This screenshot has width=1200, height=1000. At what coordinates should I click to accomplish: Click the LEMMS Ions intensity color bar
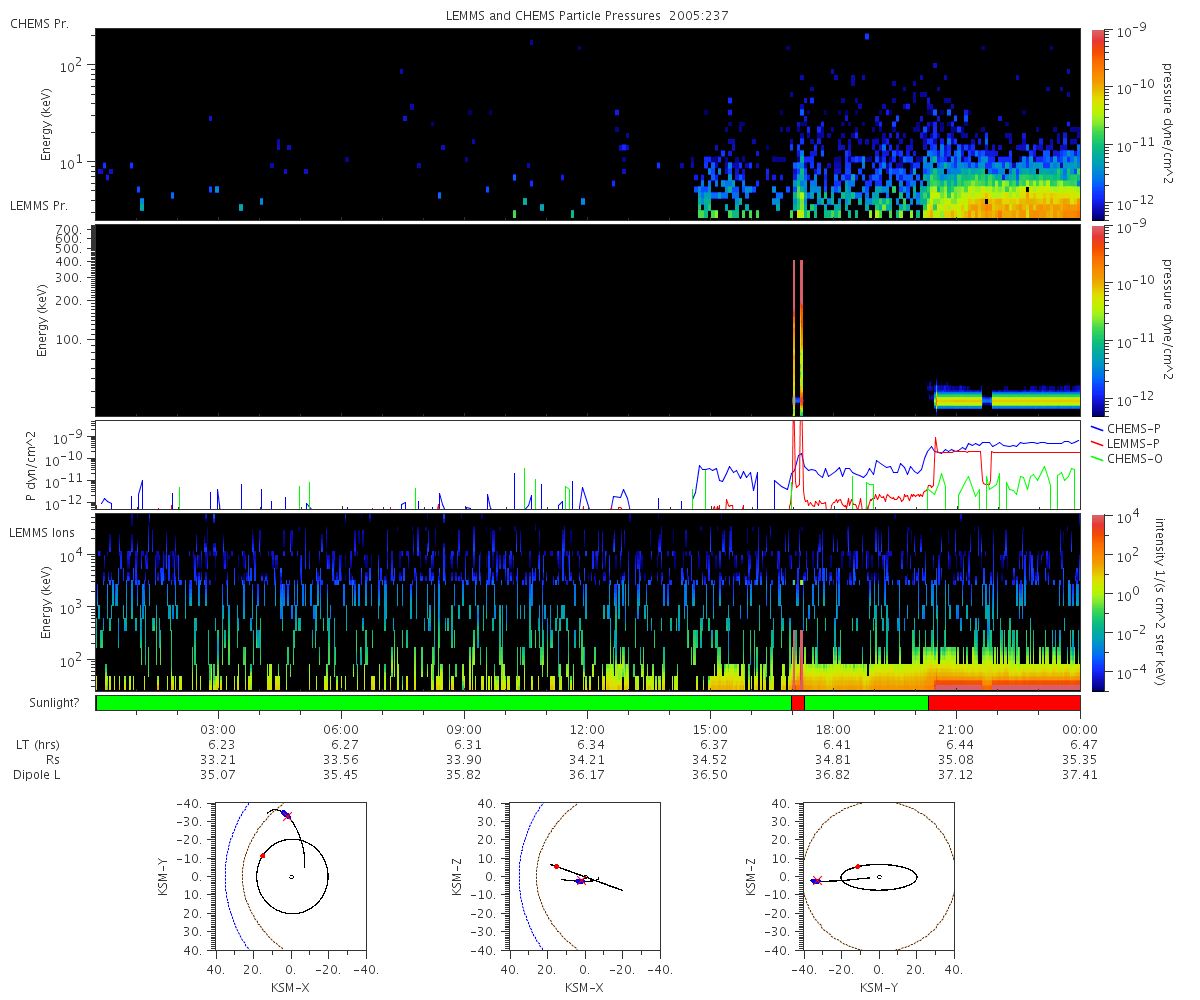(1097, 602)
